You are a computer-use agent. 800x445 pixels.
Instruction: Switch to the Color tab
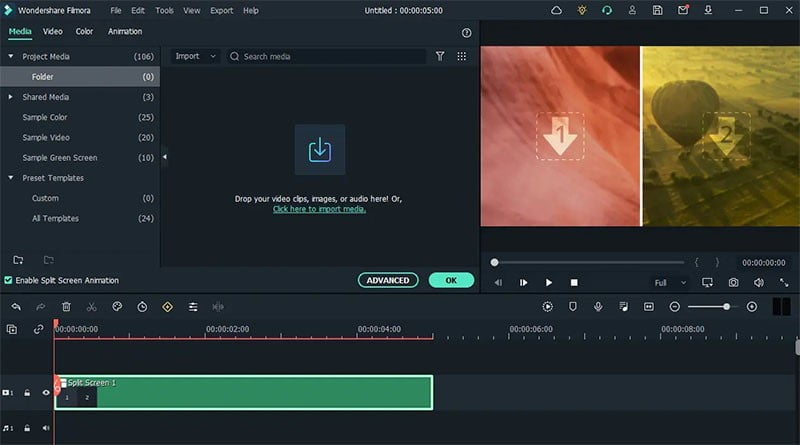(x=84, y=31)
